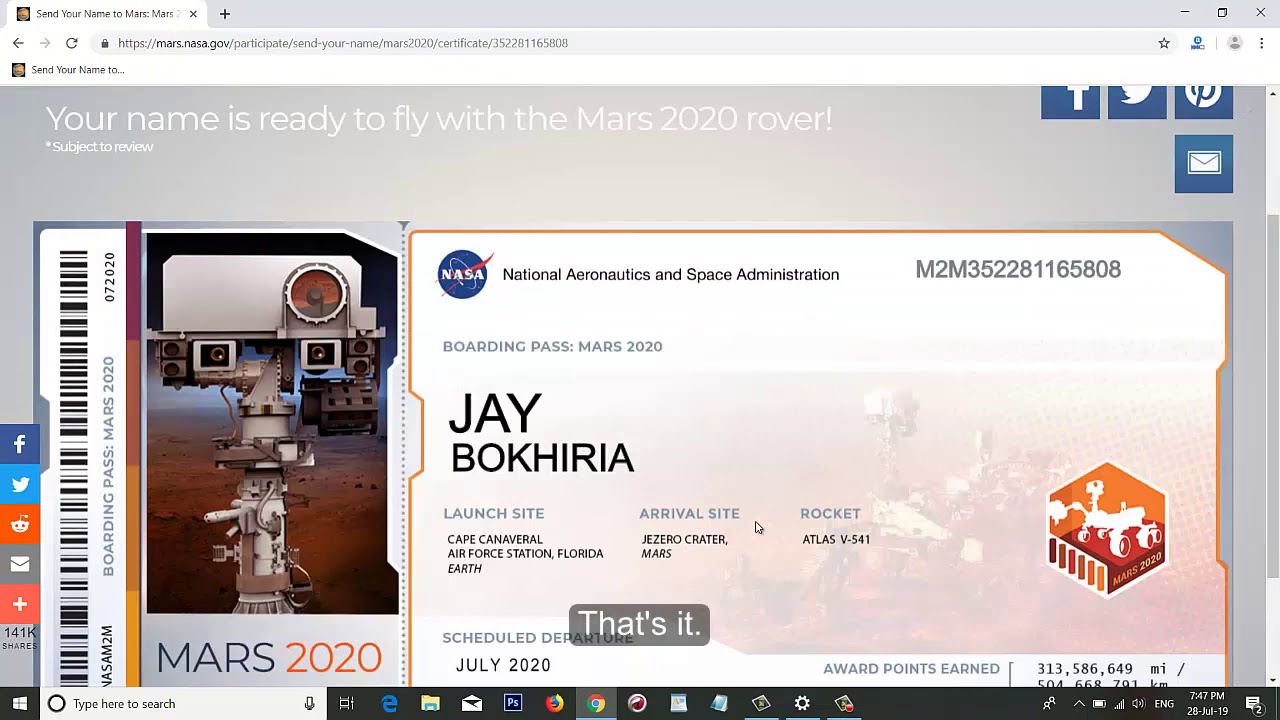Image resolution: width=1280 pixels, height=720 pixels.
Task: Click the ATLAS V-541 rocket text
Action: coord(836,539)
